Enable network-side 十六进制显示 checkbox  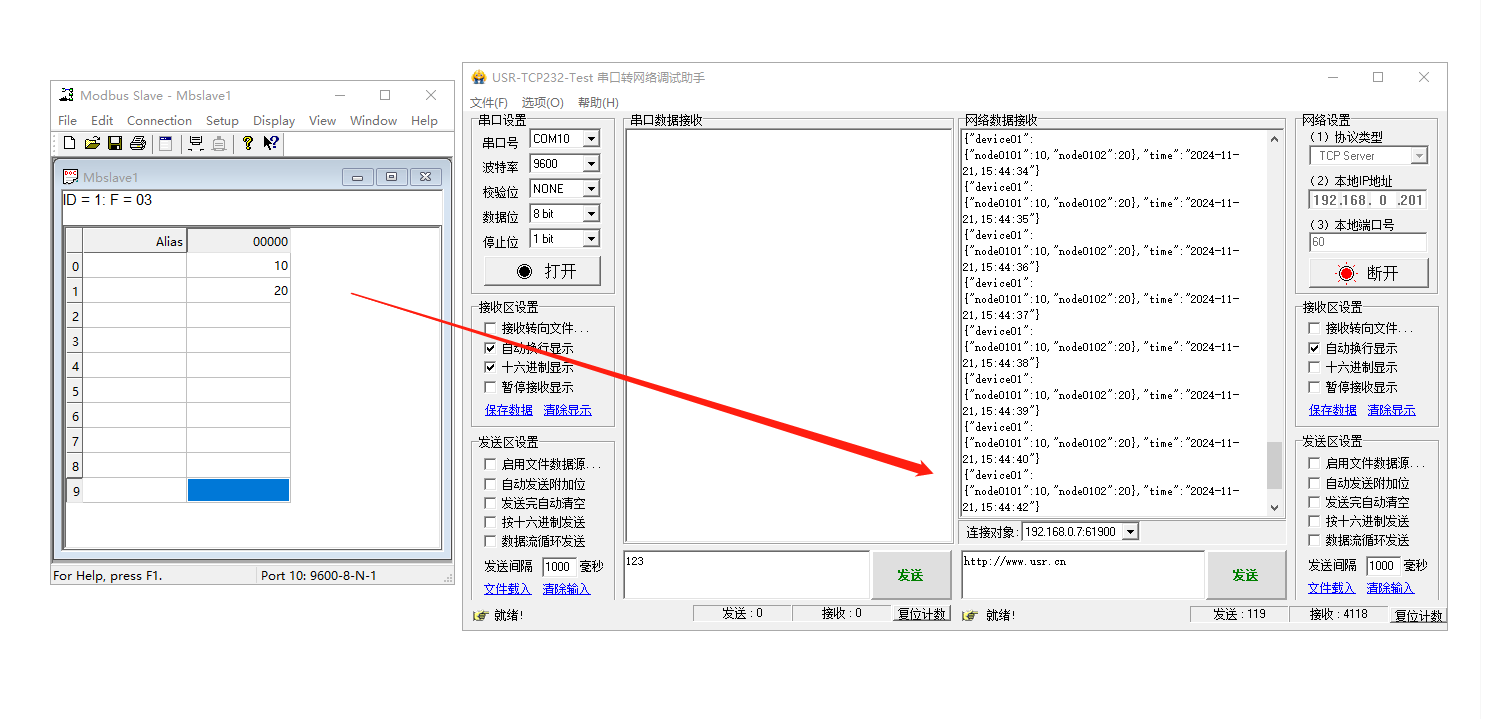pos(1314,367)
